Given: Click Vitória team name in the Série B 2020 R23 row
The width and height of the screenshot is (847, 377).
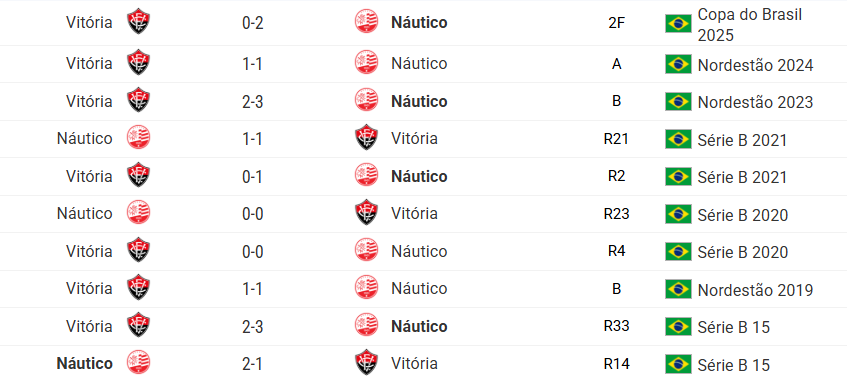Looking at the screenshot, I should coord(414,214).
